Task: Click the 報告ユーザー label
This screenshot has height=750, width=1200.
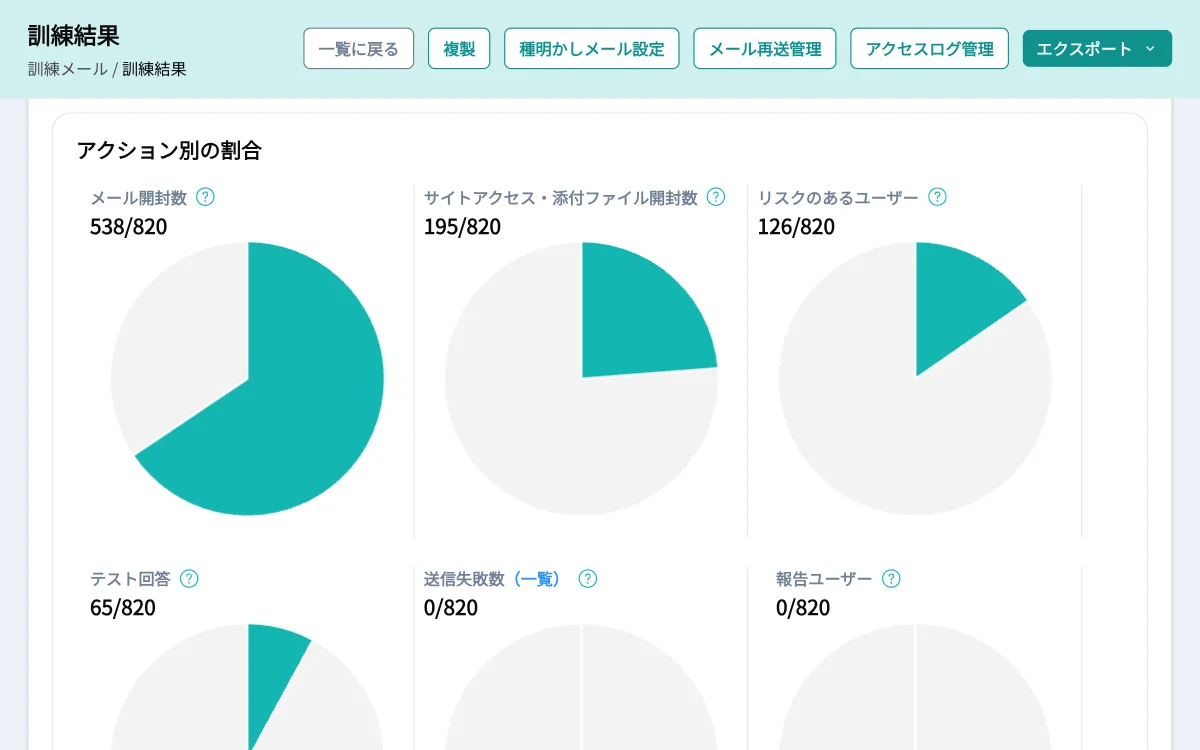Action: (825, 579)
